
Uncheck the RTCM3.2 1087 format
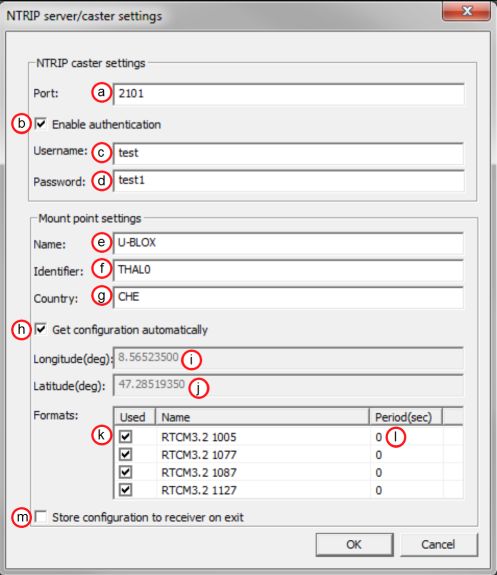125,472
